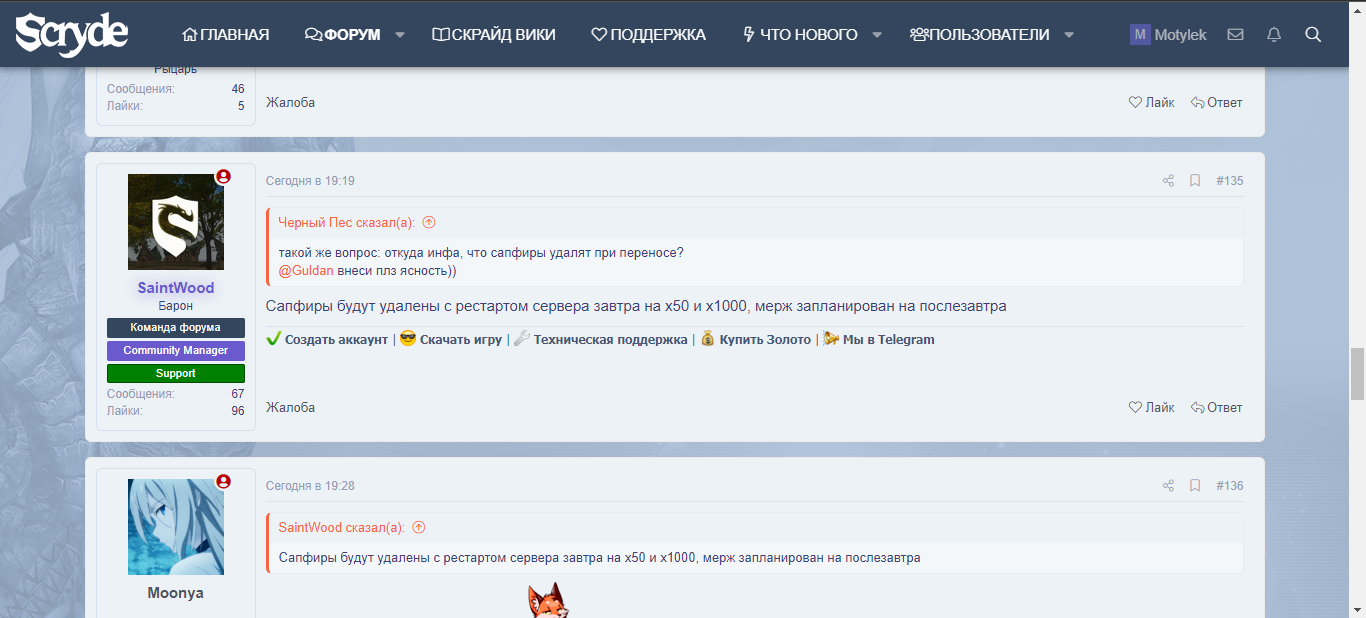Open the Скачать игру signature link

click(x=460, y=340)
